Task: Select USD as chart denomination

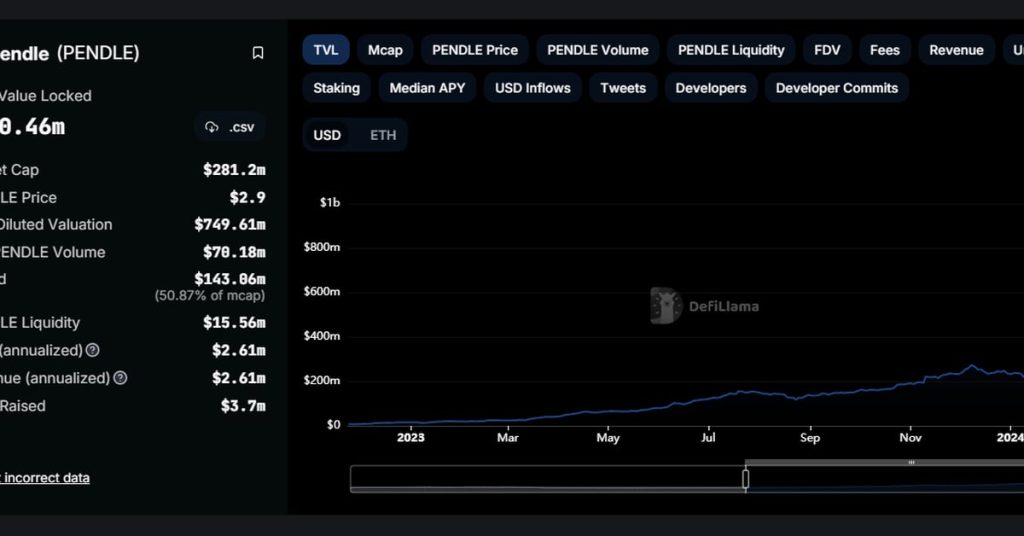Action: point(327,135)
